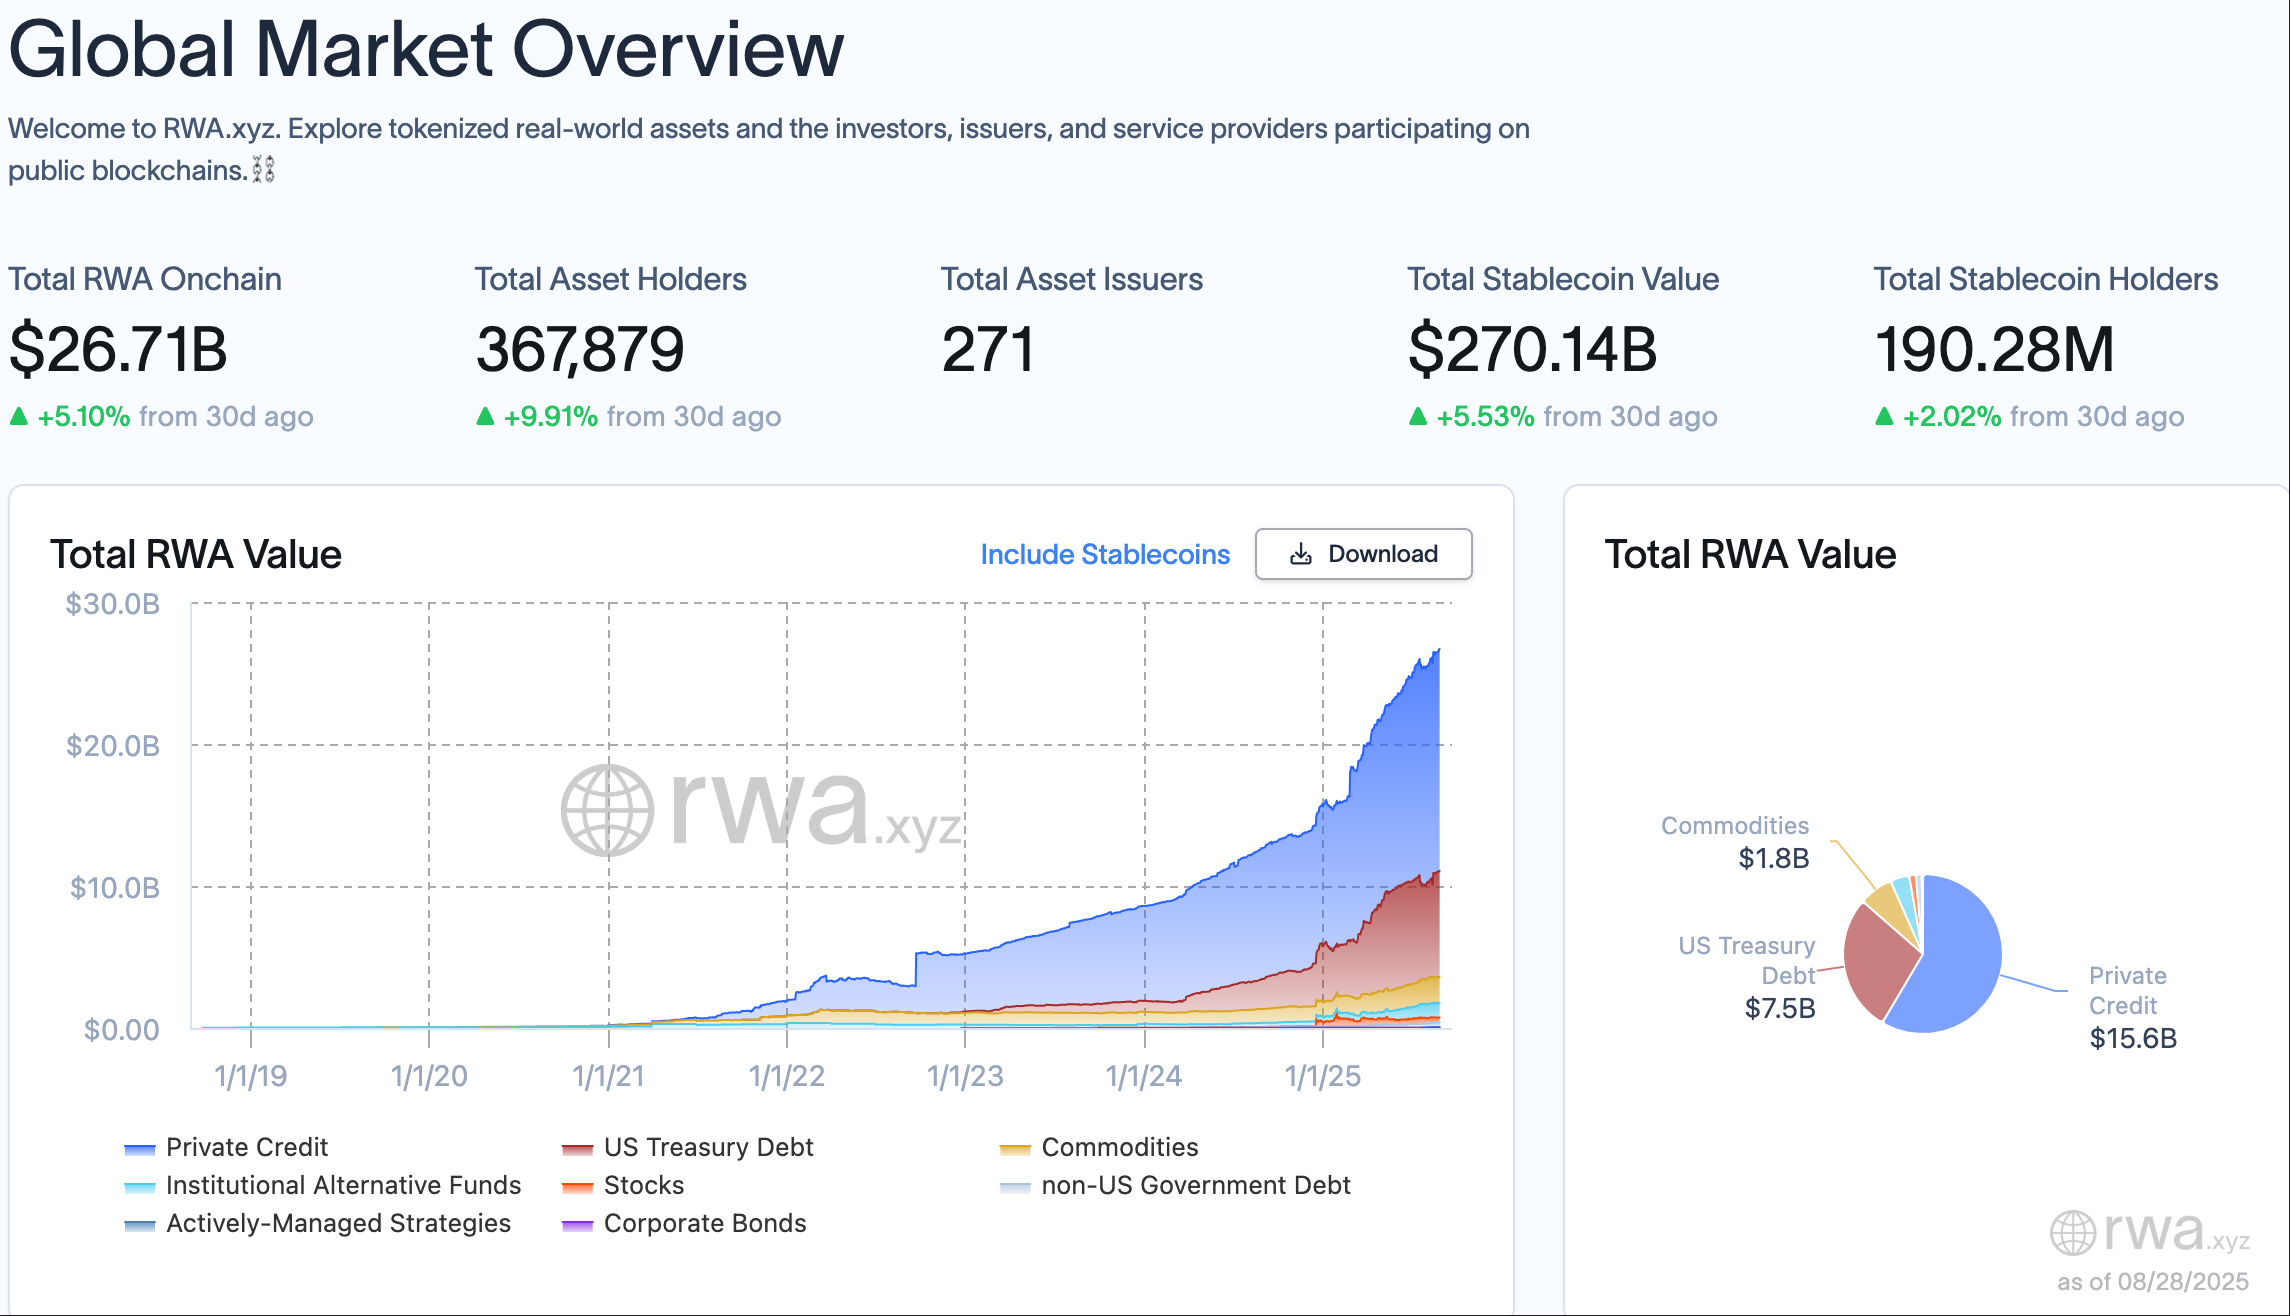The image size is (2290, 1316).
Task: Click the download icon in Download button
Action: coord(1300,554)
